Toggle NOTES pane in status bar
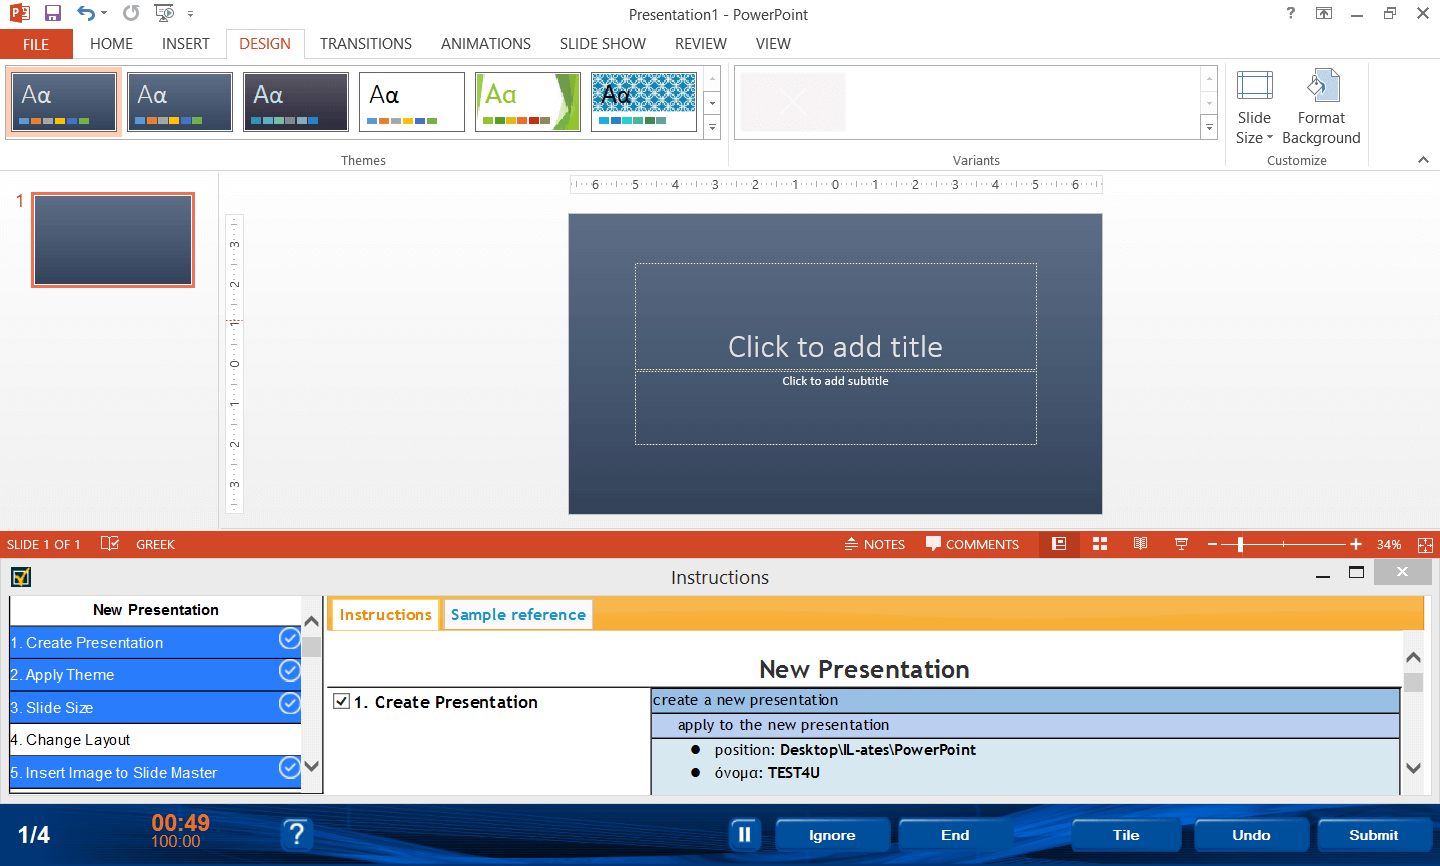 875,545
